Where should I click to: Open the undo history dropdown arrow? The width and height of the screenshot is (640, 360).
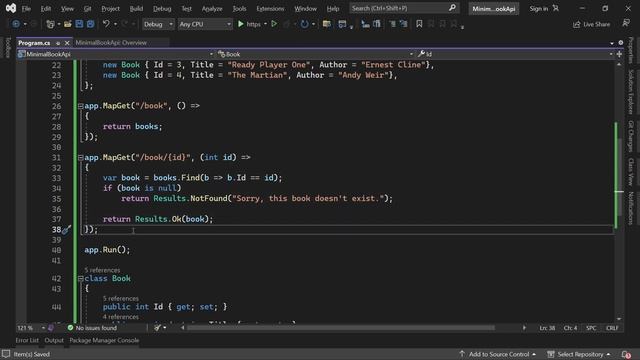pyautogui.click(x=115, y=24)
